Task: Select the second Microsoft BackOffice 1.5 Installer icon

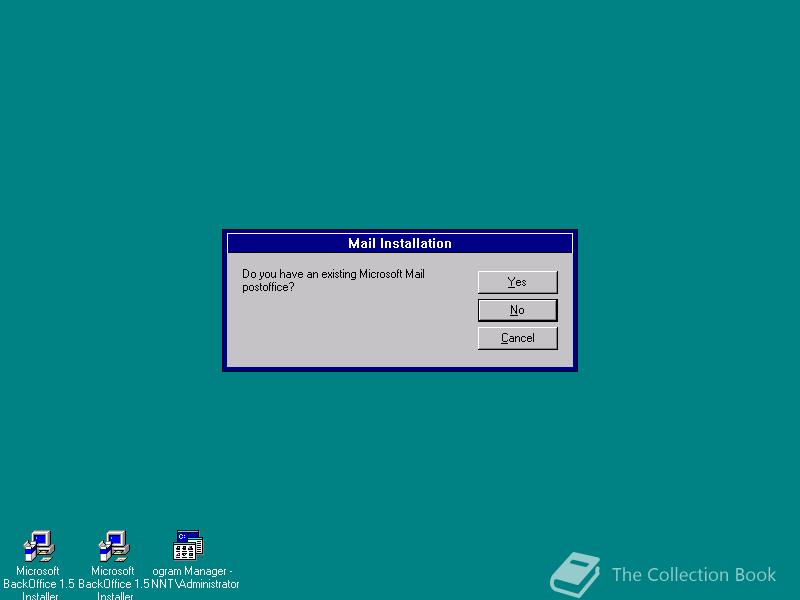Action: click(114, 546)
